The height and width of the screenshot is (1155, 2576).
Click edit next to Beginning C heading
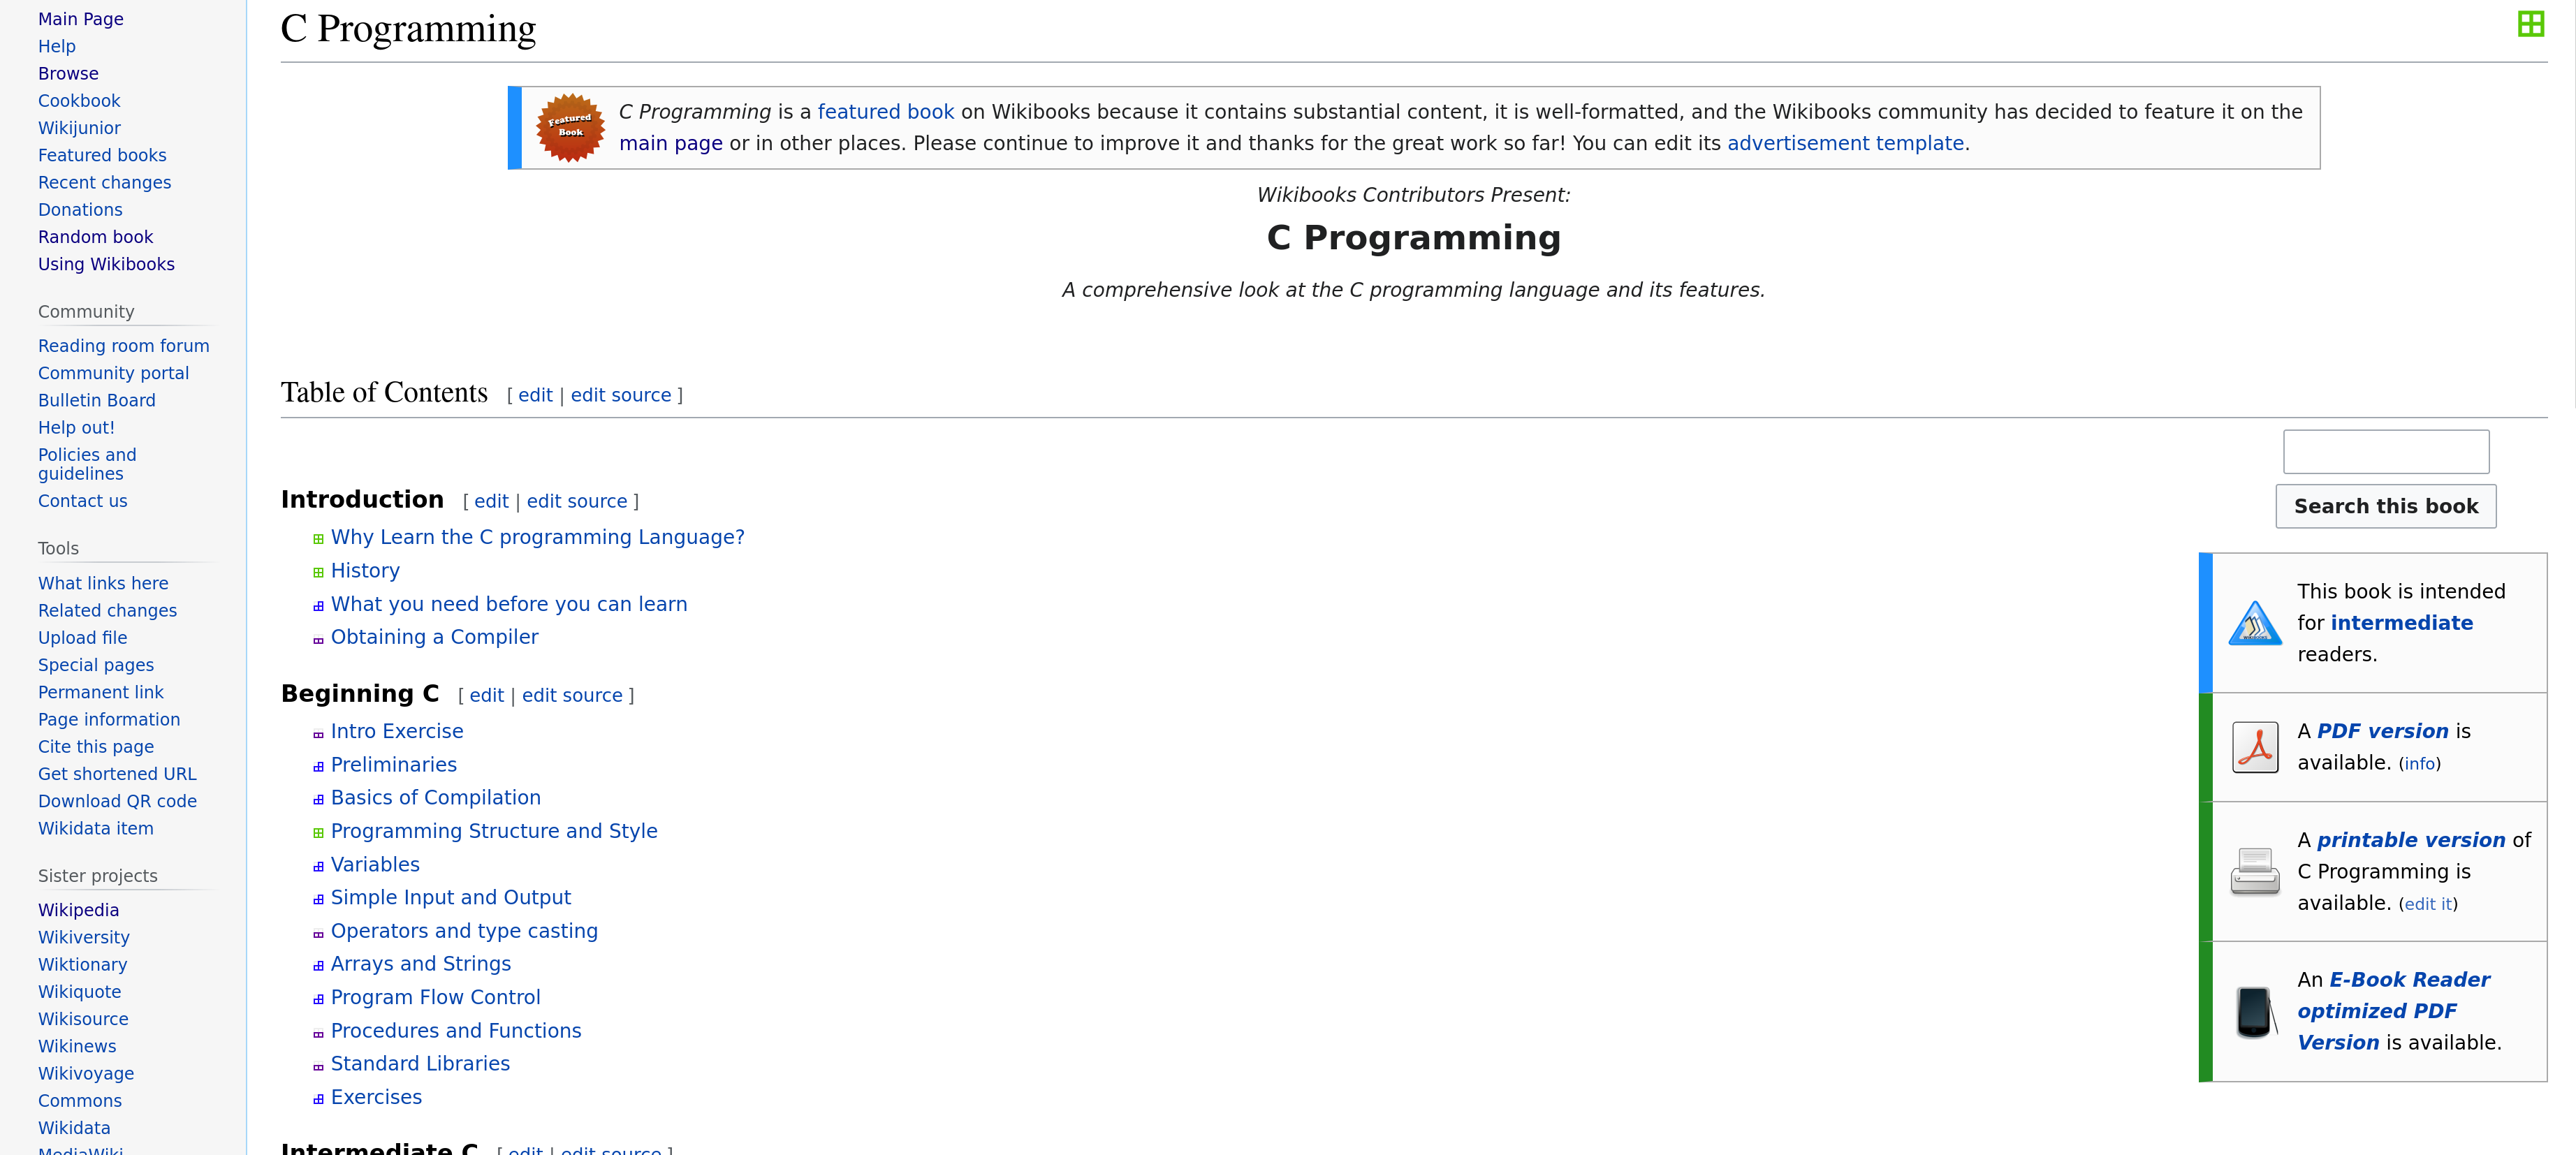point(486,695)
